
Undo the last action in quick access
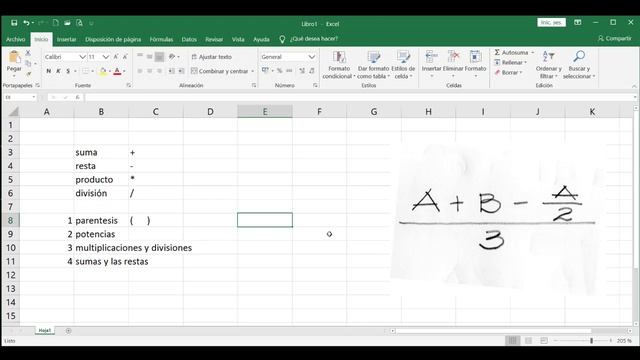pyautogui.click(x=27, y=23)
